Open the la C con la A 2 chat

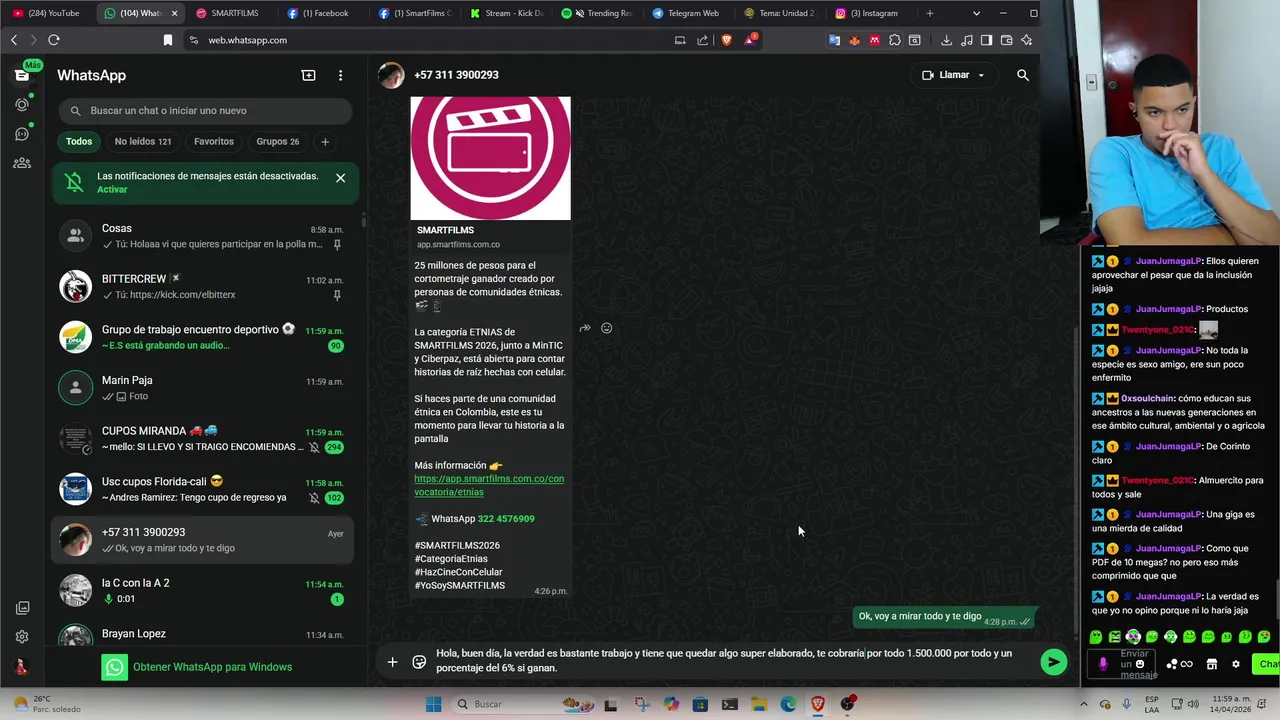203,590
